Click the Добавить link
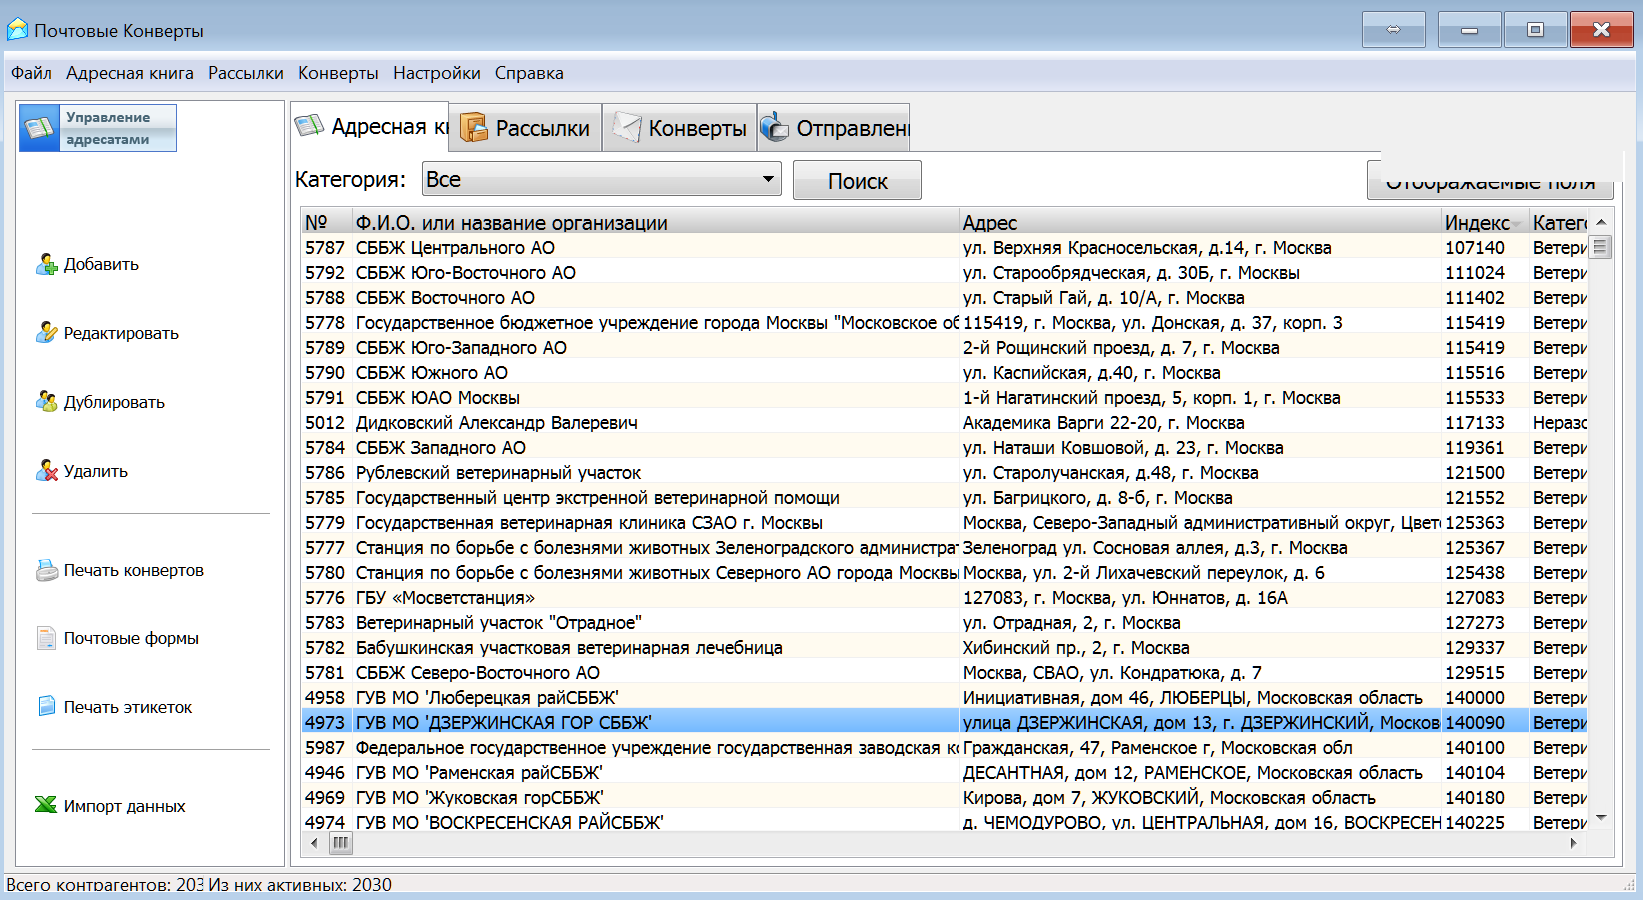This screenshot has height=900, width=1643. 101,264
